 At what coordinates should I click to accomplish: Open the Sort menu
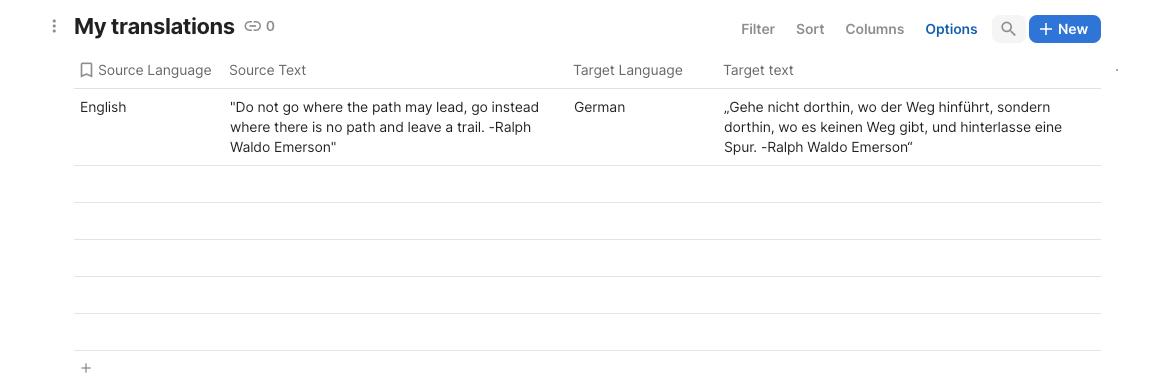(810, 29)
